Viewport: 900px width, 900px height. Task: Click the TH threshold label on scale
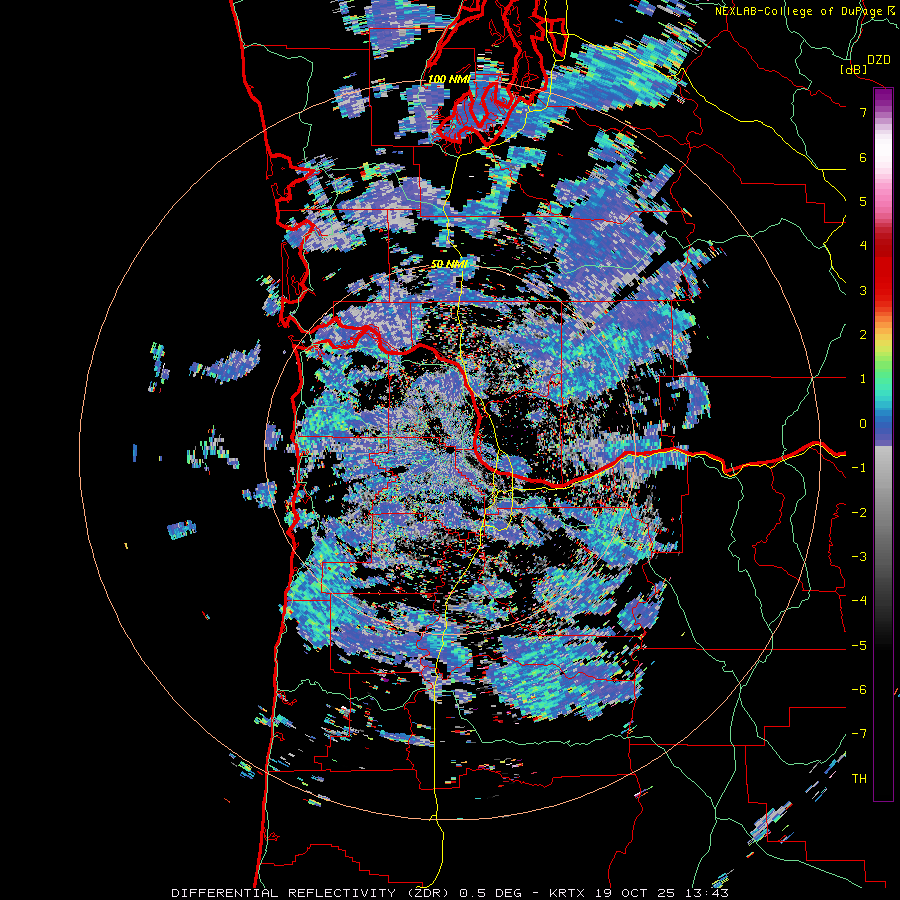[859, 779]
